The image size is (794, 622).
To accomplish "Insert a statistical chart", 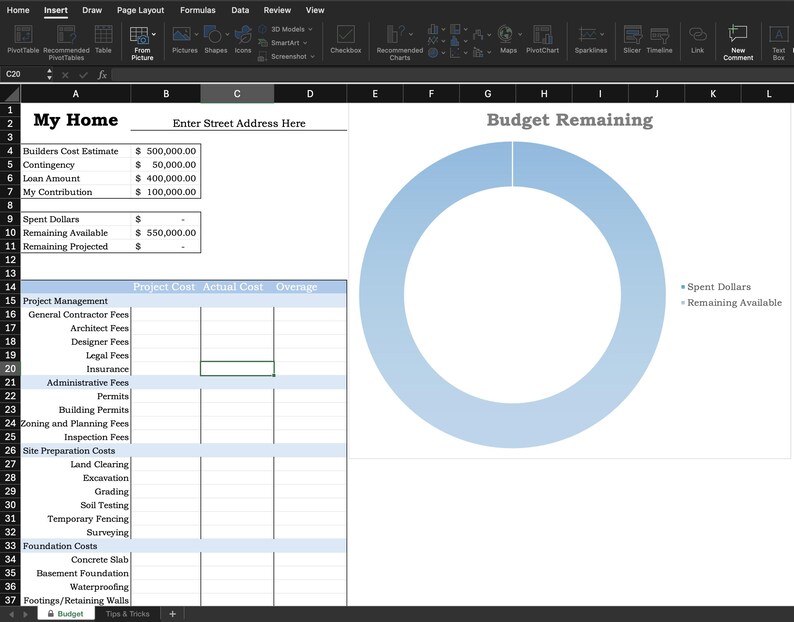I will click(455, 41).
